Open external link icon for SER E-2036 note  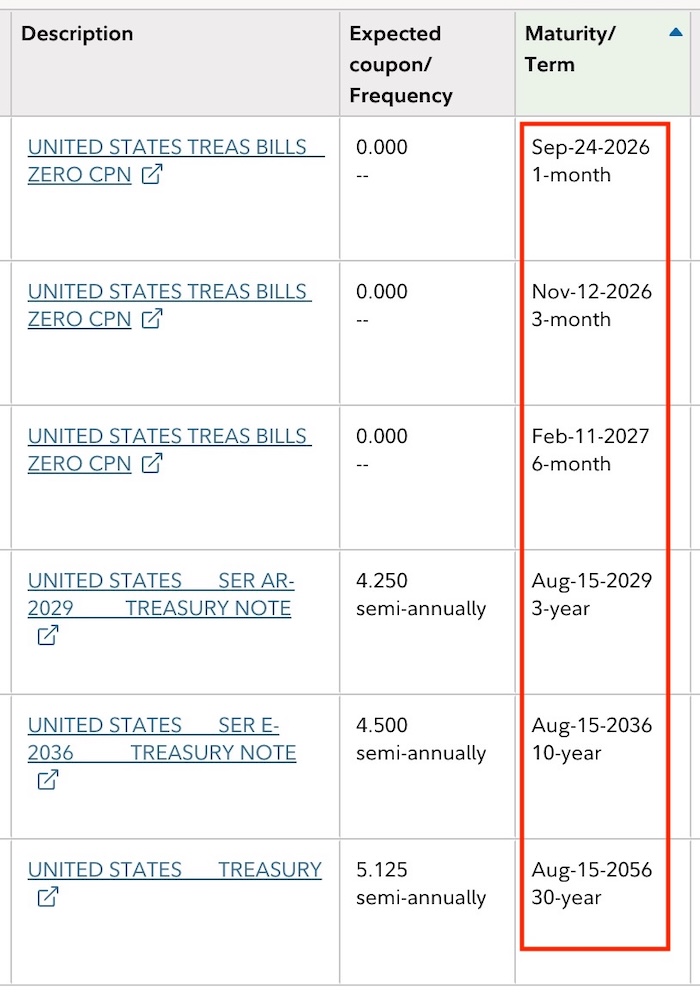(x=48, y=780)
